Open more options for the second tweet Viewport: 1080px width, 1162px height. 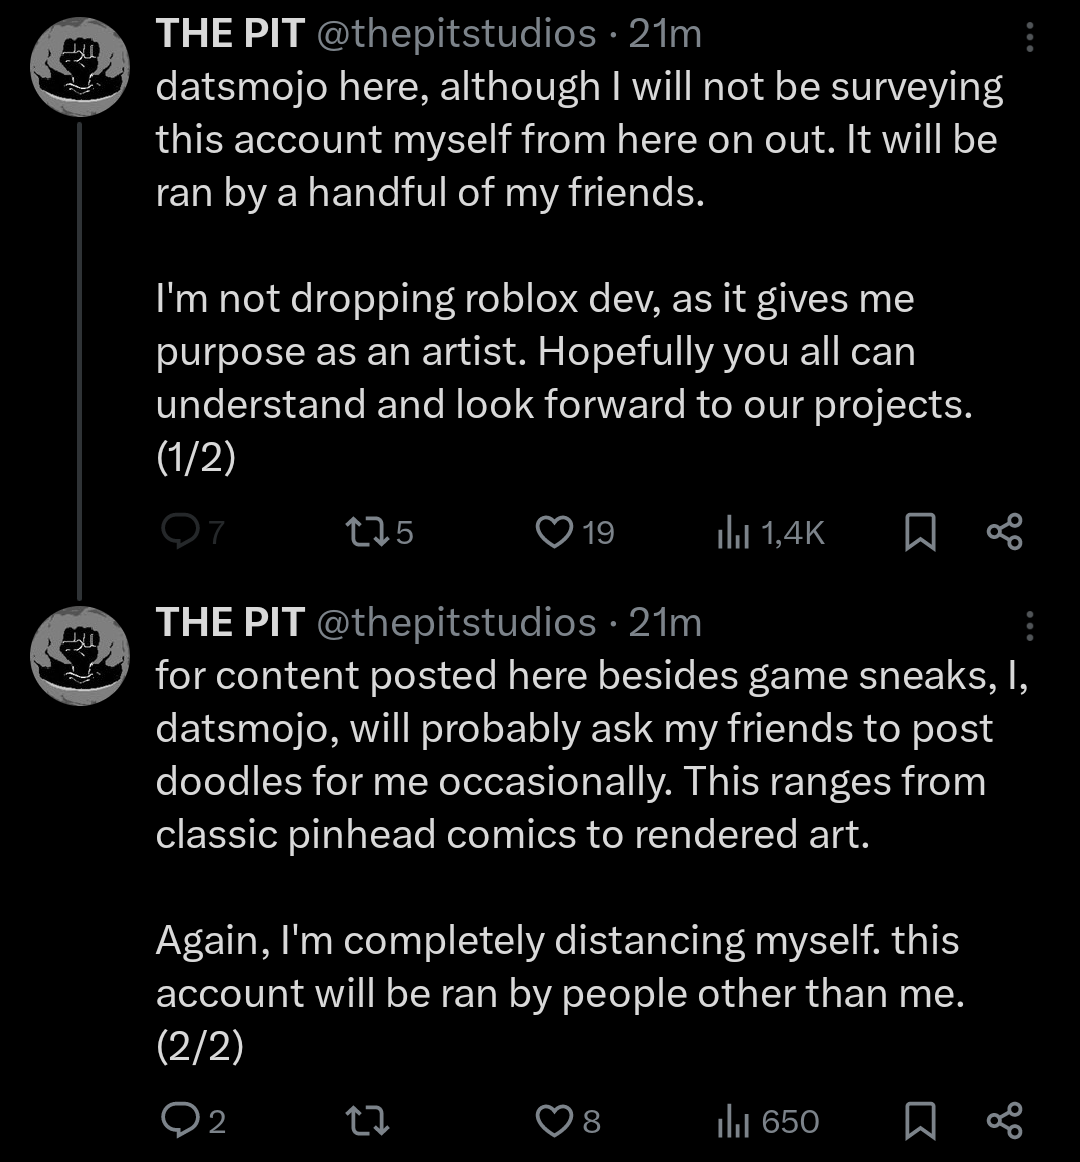[x=1029, y=626]
